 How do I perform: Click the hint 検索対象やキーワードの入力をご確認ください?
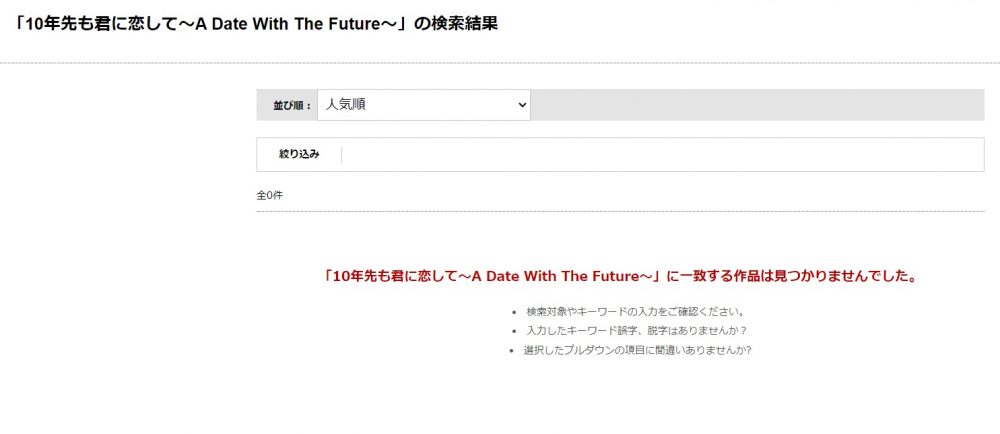coord(635,312)
